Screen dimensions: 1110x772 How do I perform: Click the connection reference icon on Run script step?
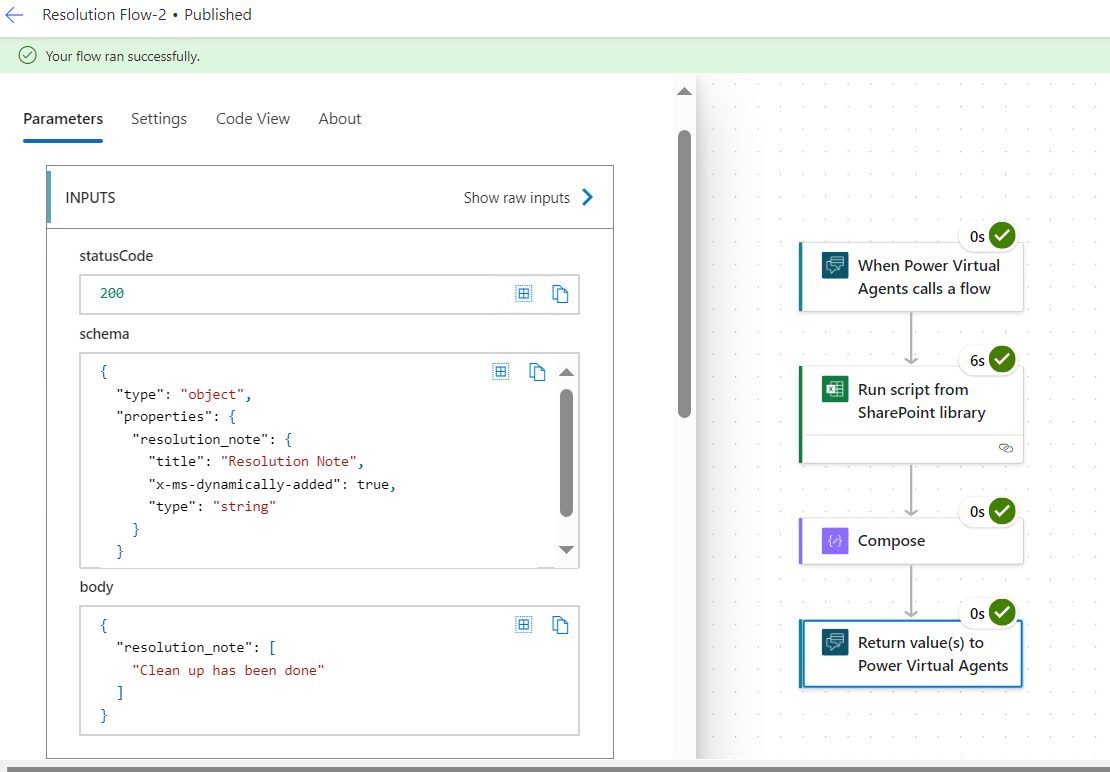pos(1006,449)
